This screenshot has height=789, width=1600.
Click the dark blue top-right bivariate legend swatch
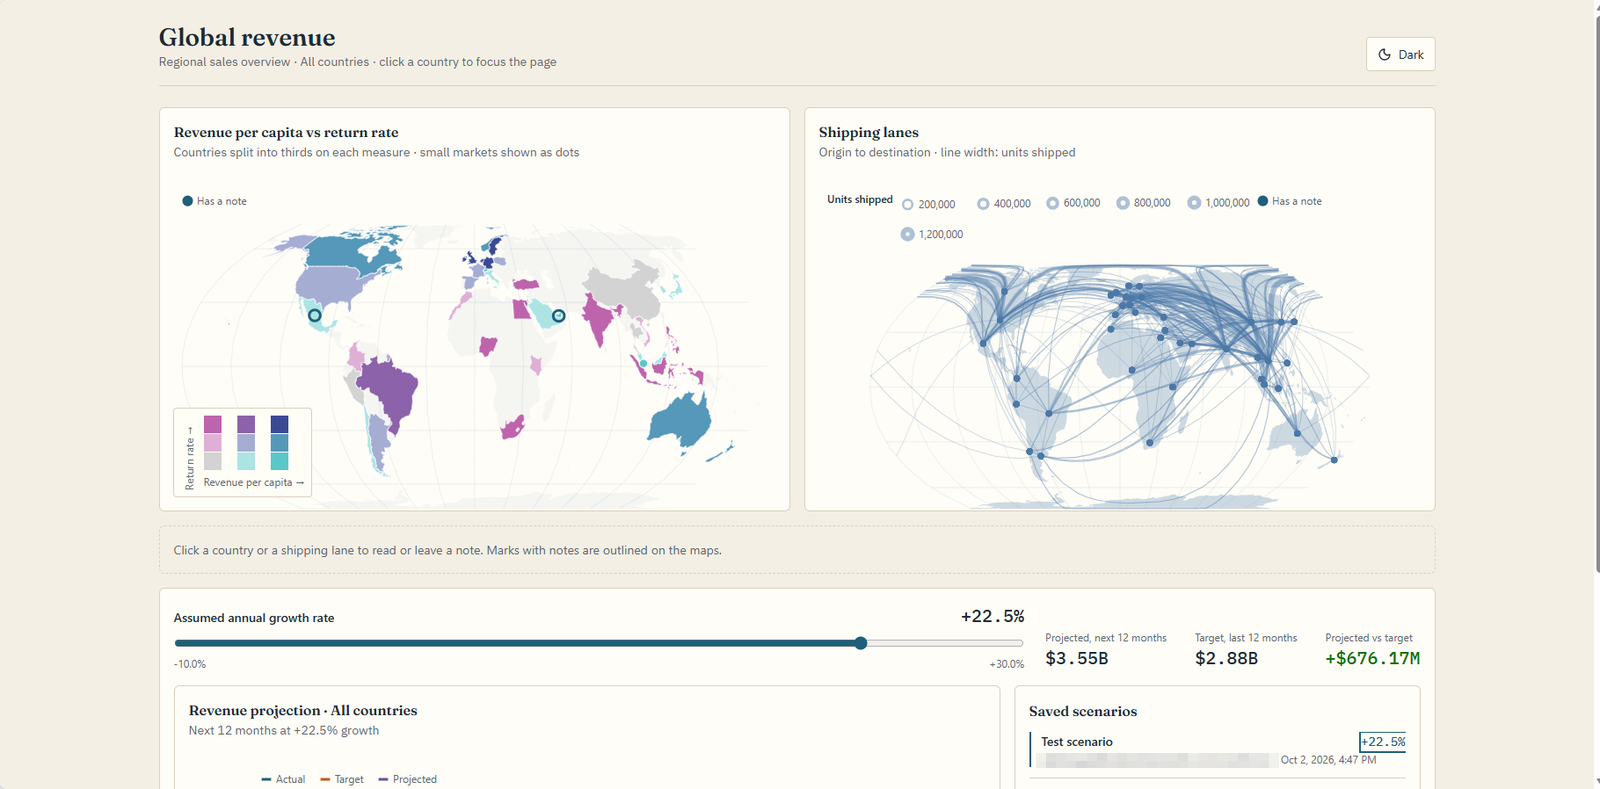(x=279, y=424)
